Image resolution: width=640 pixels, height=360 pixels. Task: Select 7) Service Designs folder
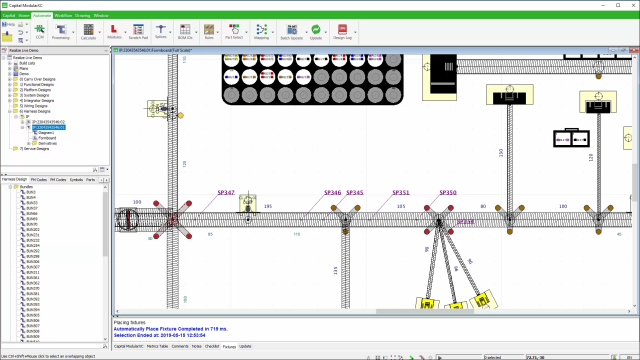pos(34,149)
